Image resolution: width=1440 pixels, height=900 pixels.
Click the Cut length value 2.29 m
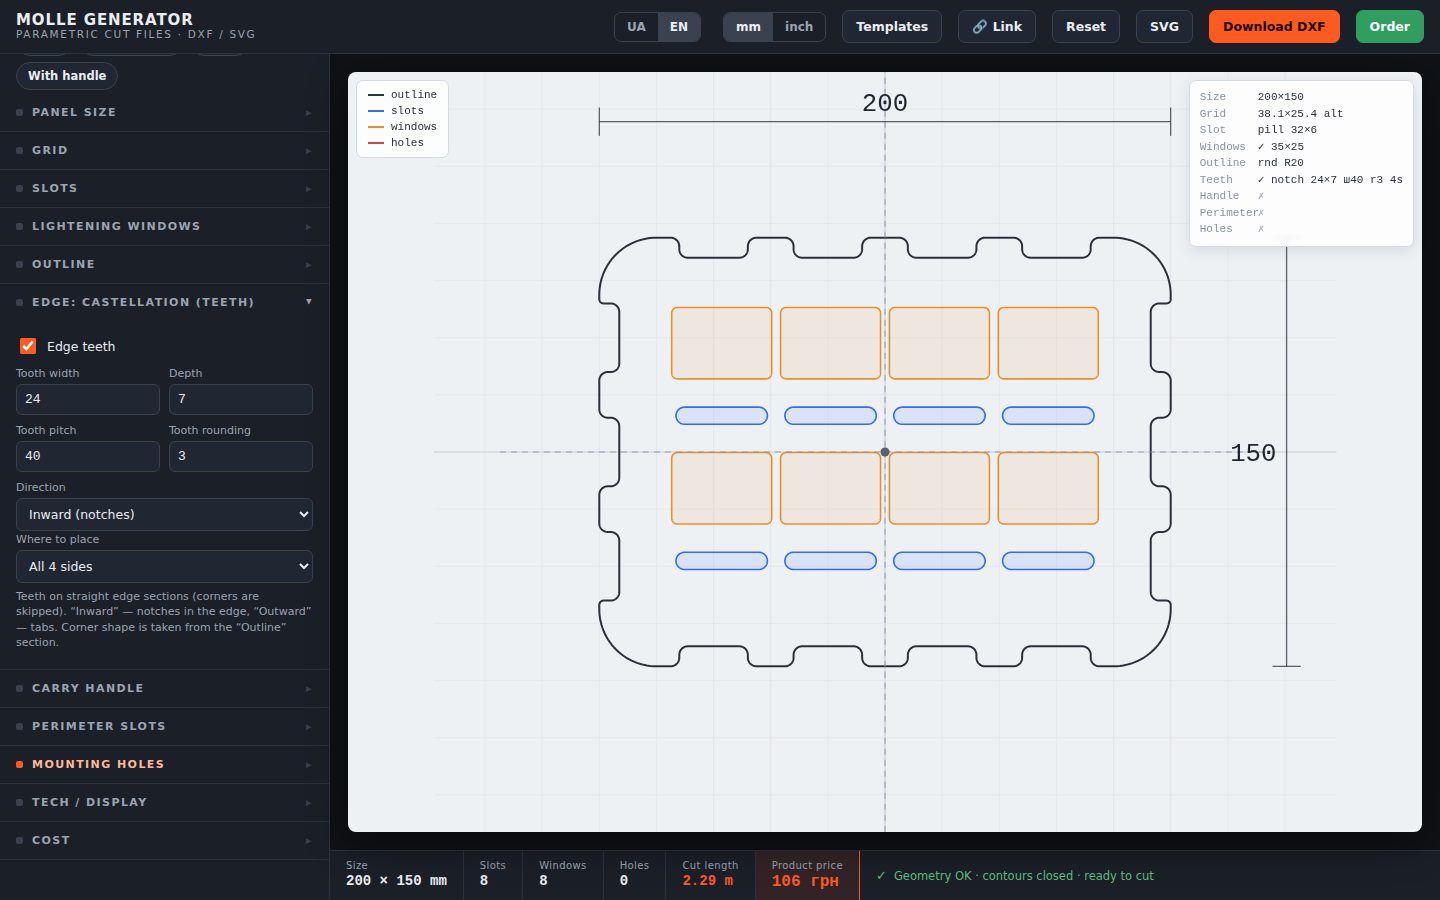point(708,881)
